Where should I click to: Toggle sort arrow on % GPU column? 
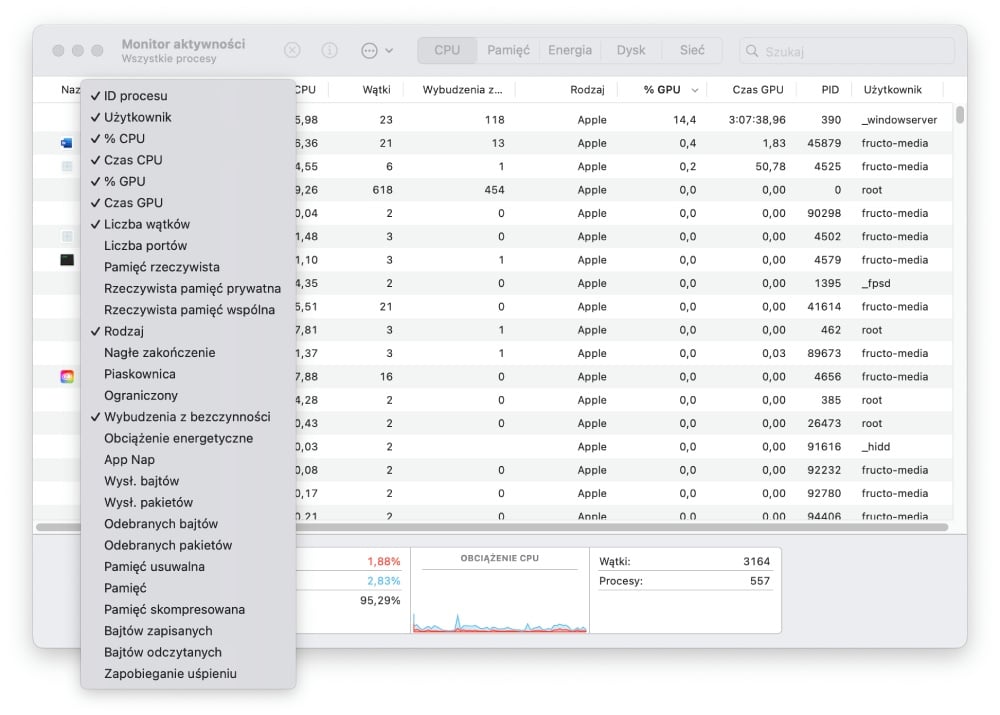pyautogui.click(x=695, y=90)
